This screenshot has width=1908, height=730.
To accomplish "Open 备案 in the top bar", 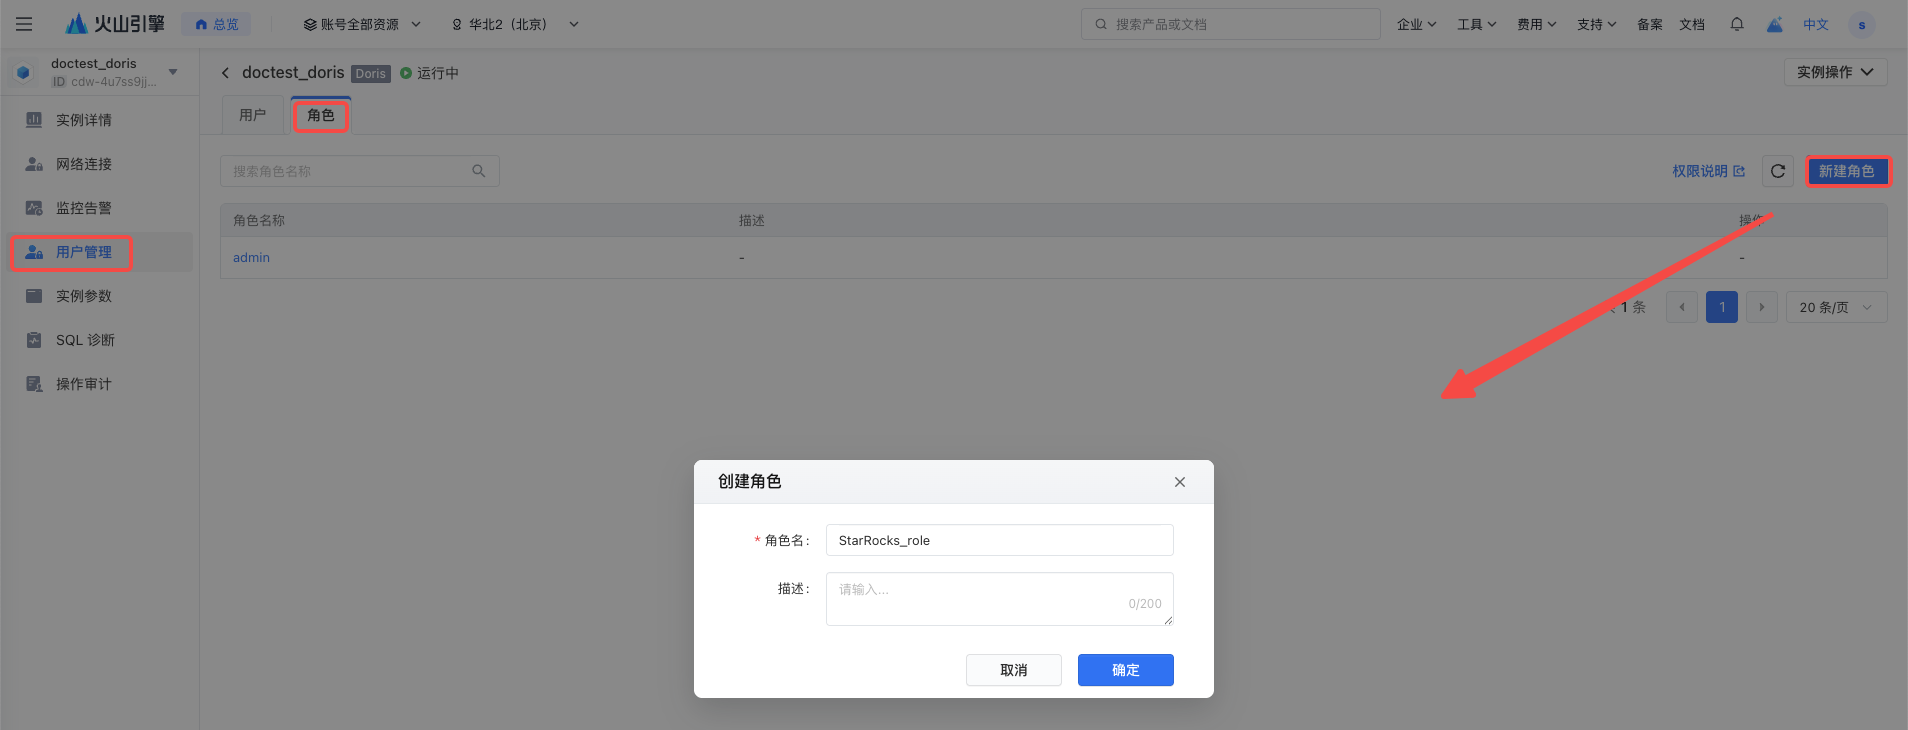I will [x=1650, y=24].
